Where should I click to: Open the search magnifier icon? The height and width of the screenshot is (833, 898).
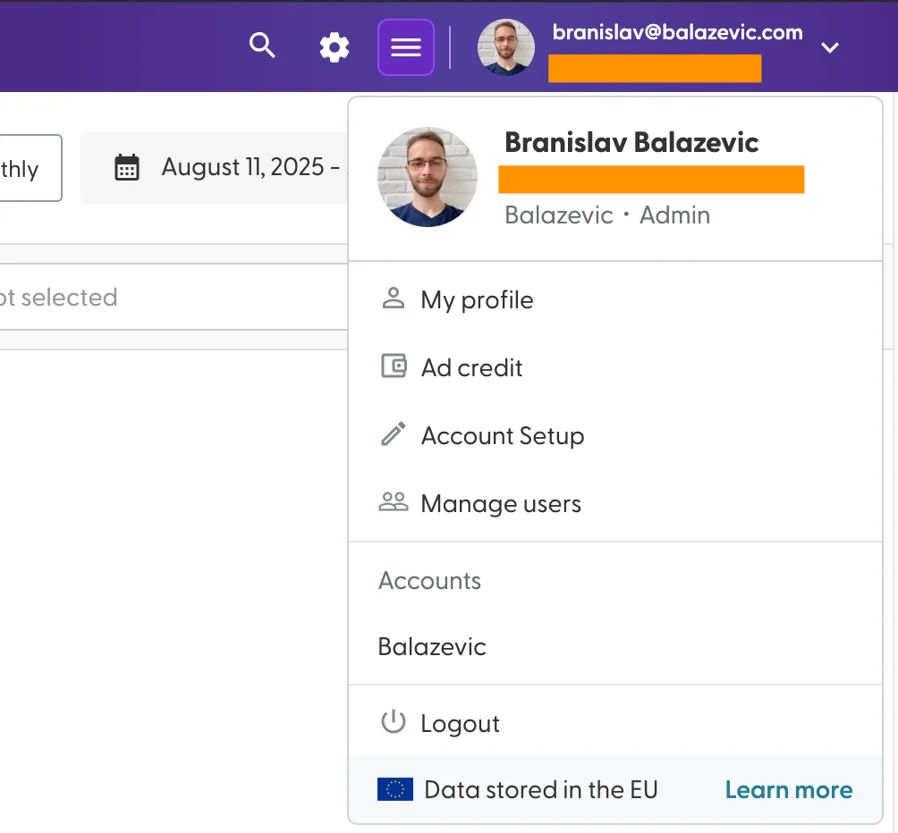click(262, 45)
